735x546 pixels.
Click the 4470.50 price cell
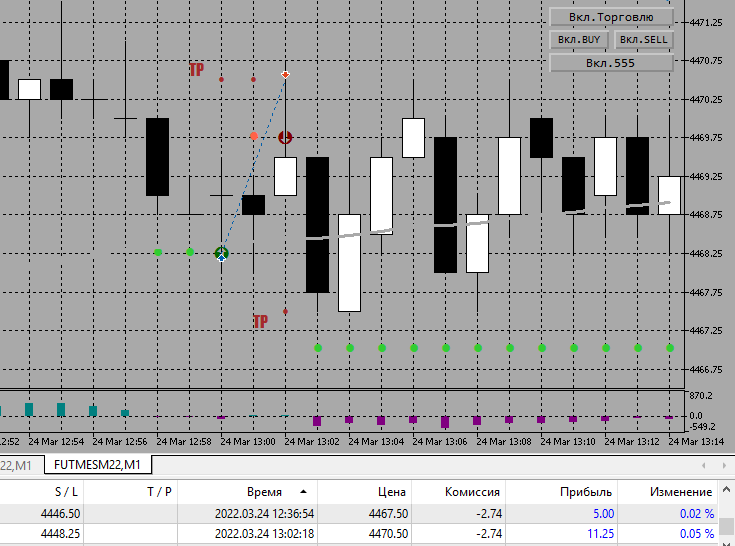(389, 533)
